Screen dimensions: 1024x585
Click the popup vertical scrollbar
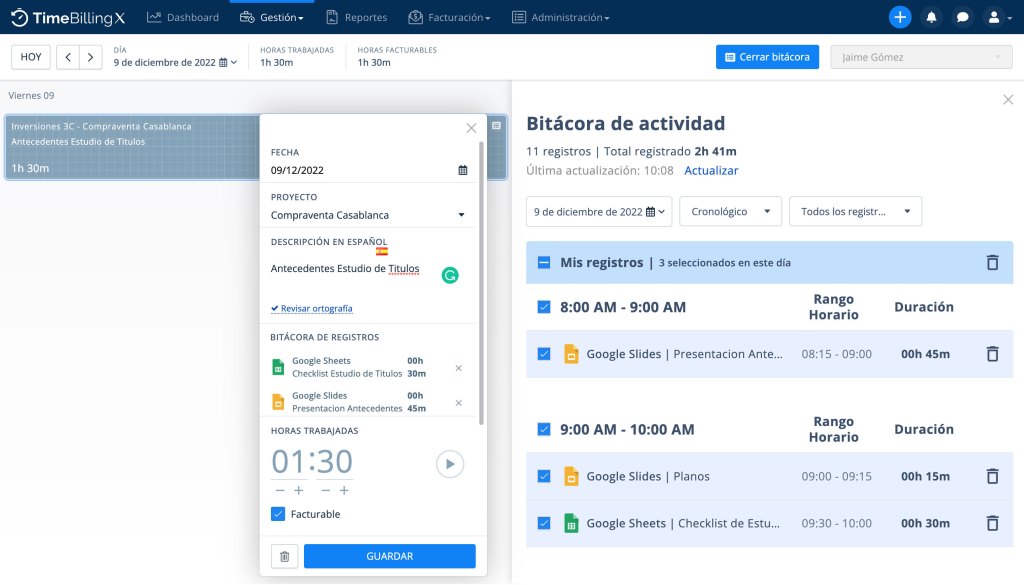[x=482, y=283]
